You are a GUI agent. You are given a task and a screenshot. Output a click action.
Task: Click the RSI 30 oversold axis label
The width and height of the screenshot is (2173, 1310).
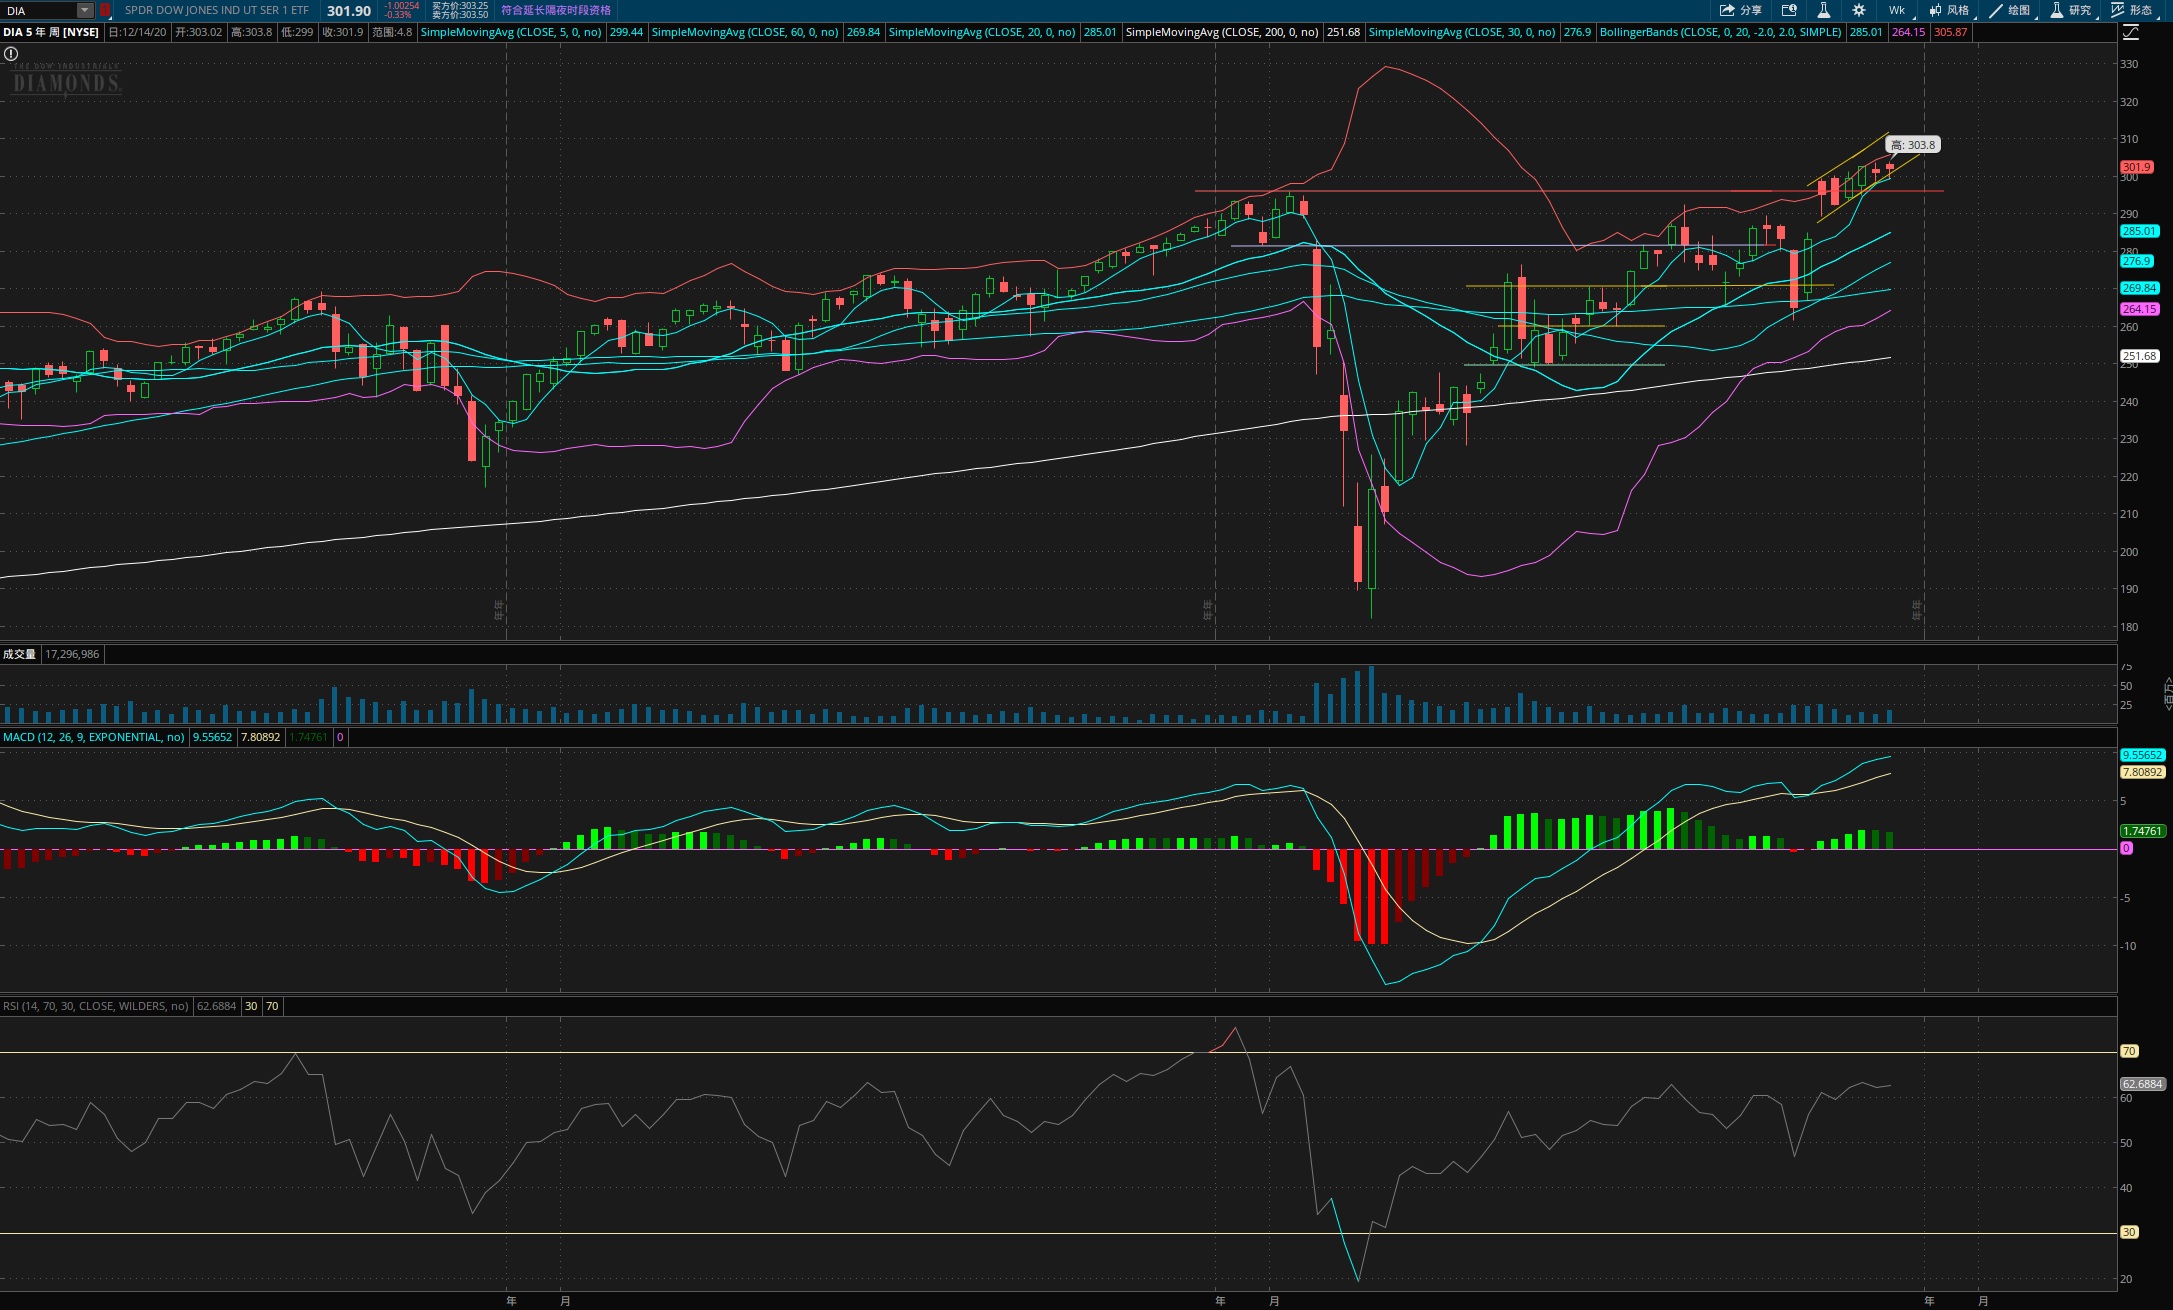[2129, 1232]
